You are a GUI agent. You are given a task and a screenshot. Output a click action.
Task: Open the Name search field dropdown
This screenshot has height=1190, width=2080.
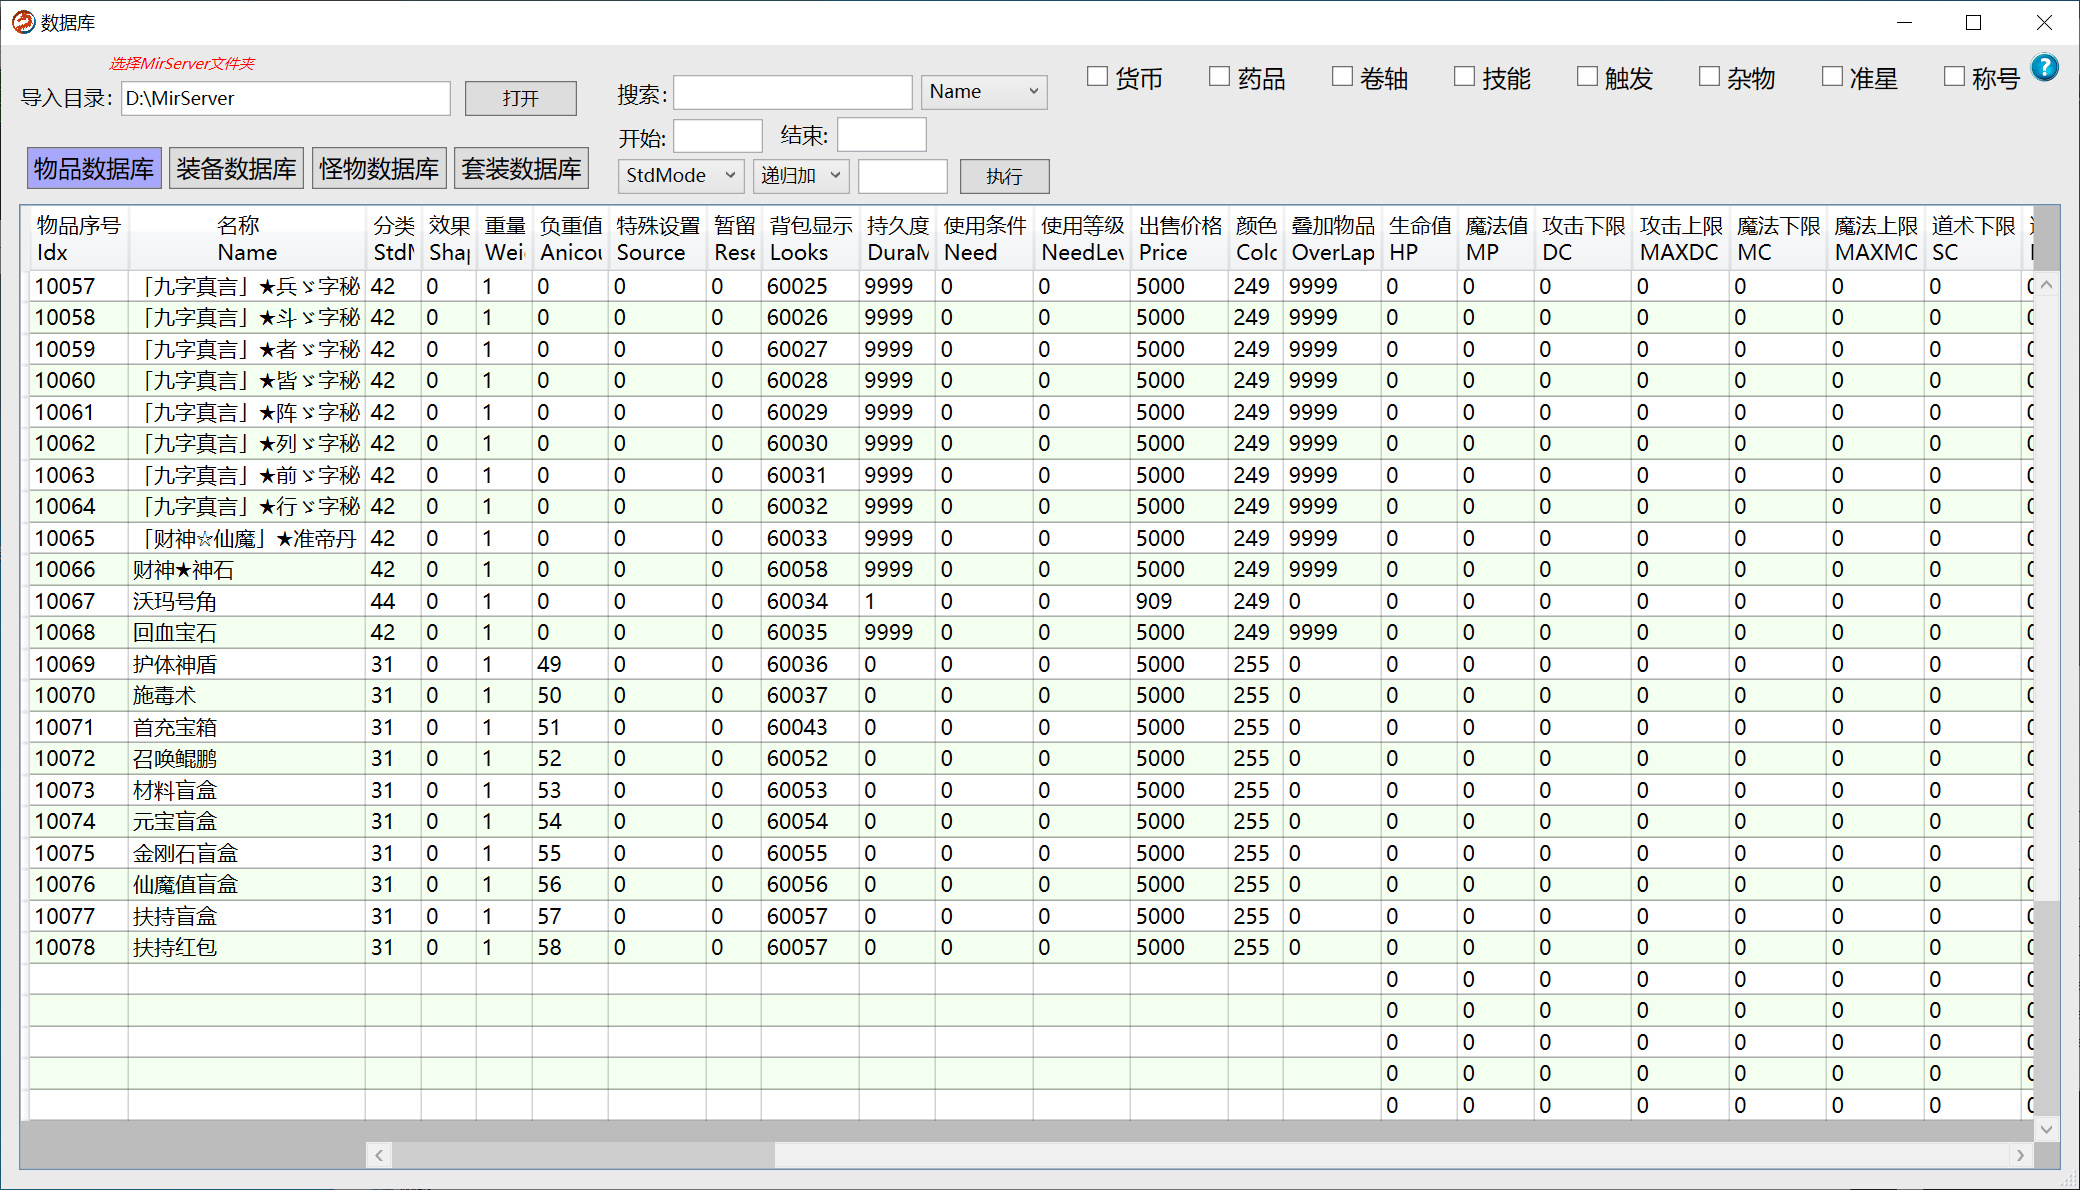(984, 92)
